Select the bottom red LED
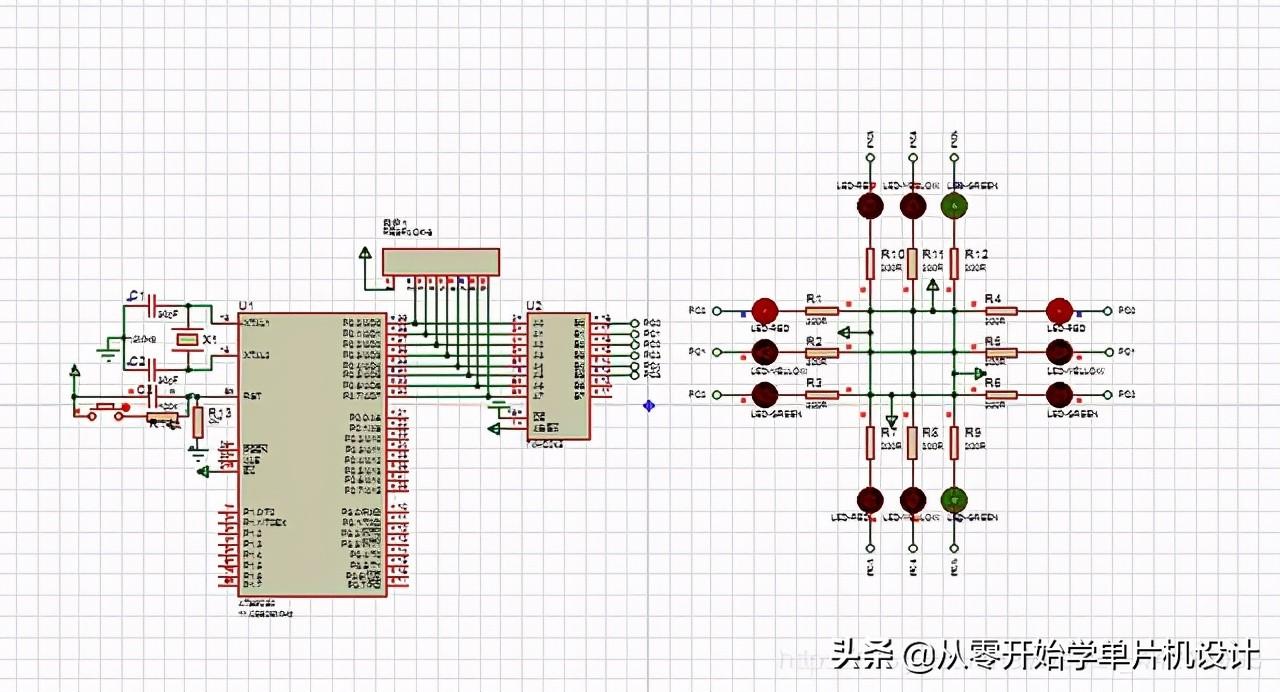 point(870,499)
